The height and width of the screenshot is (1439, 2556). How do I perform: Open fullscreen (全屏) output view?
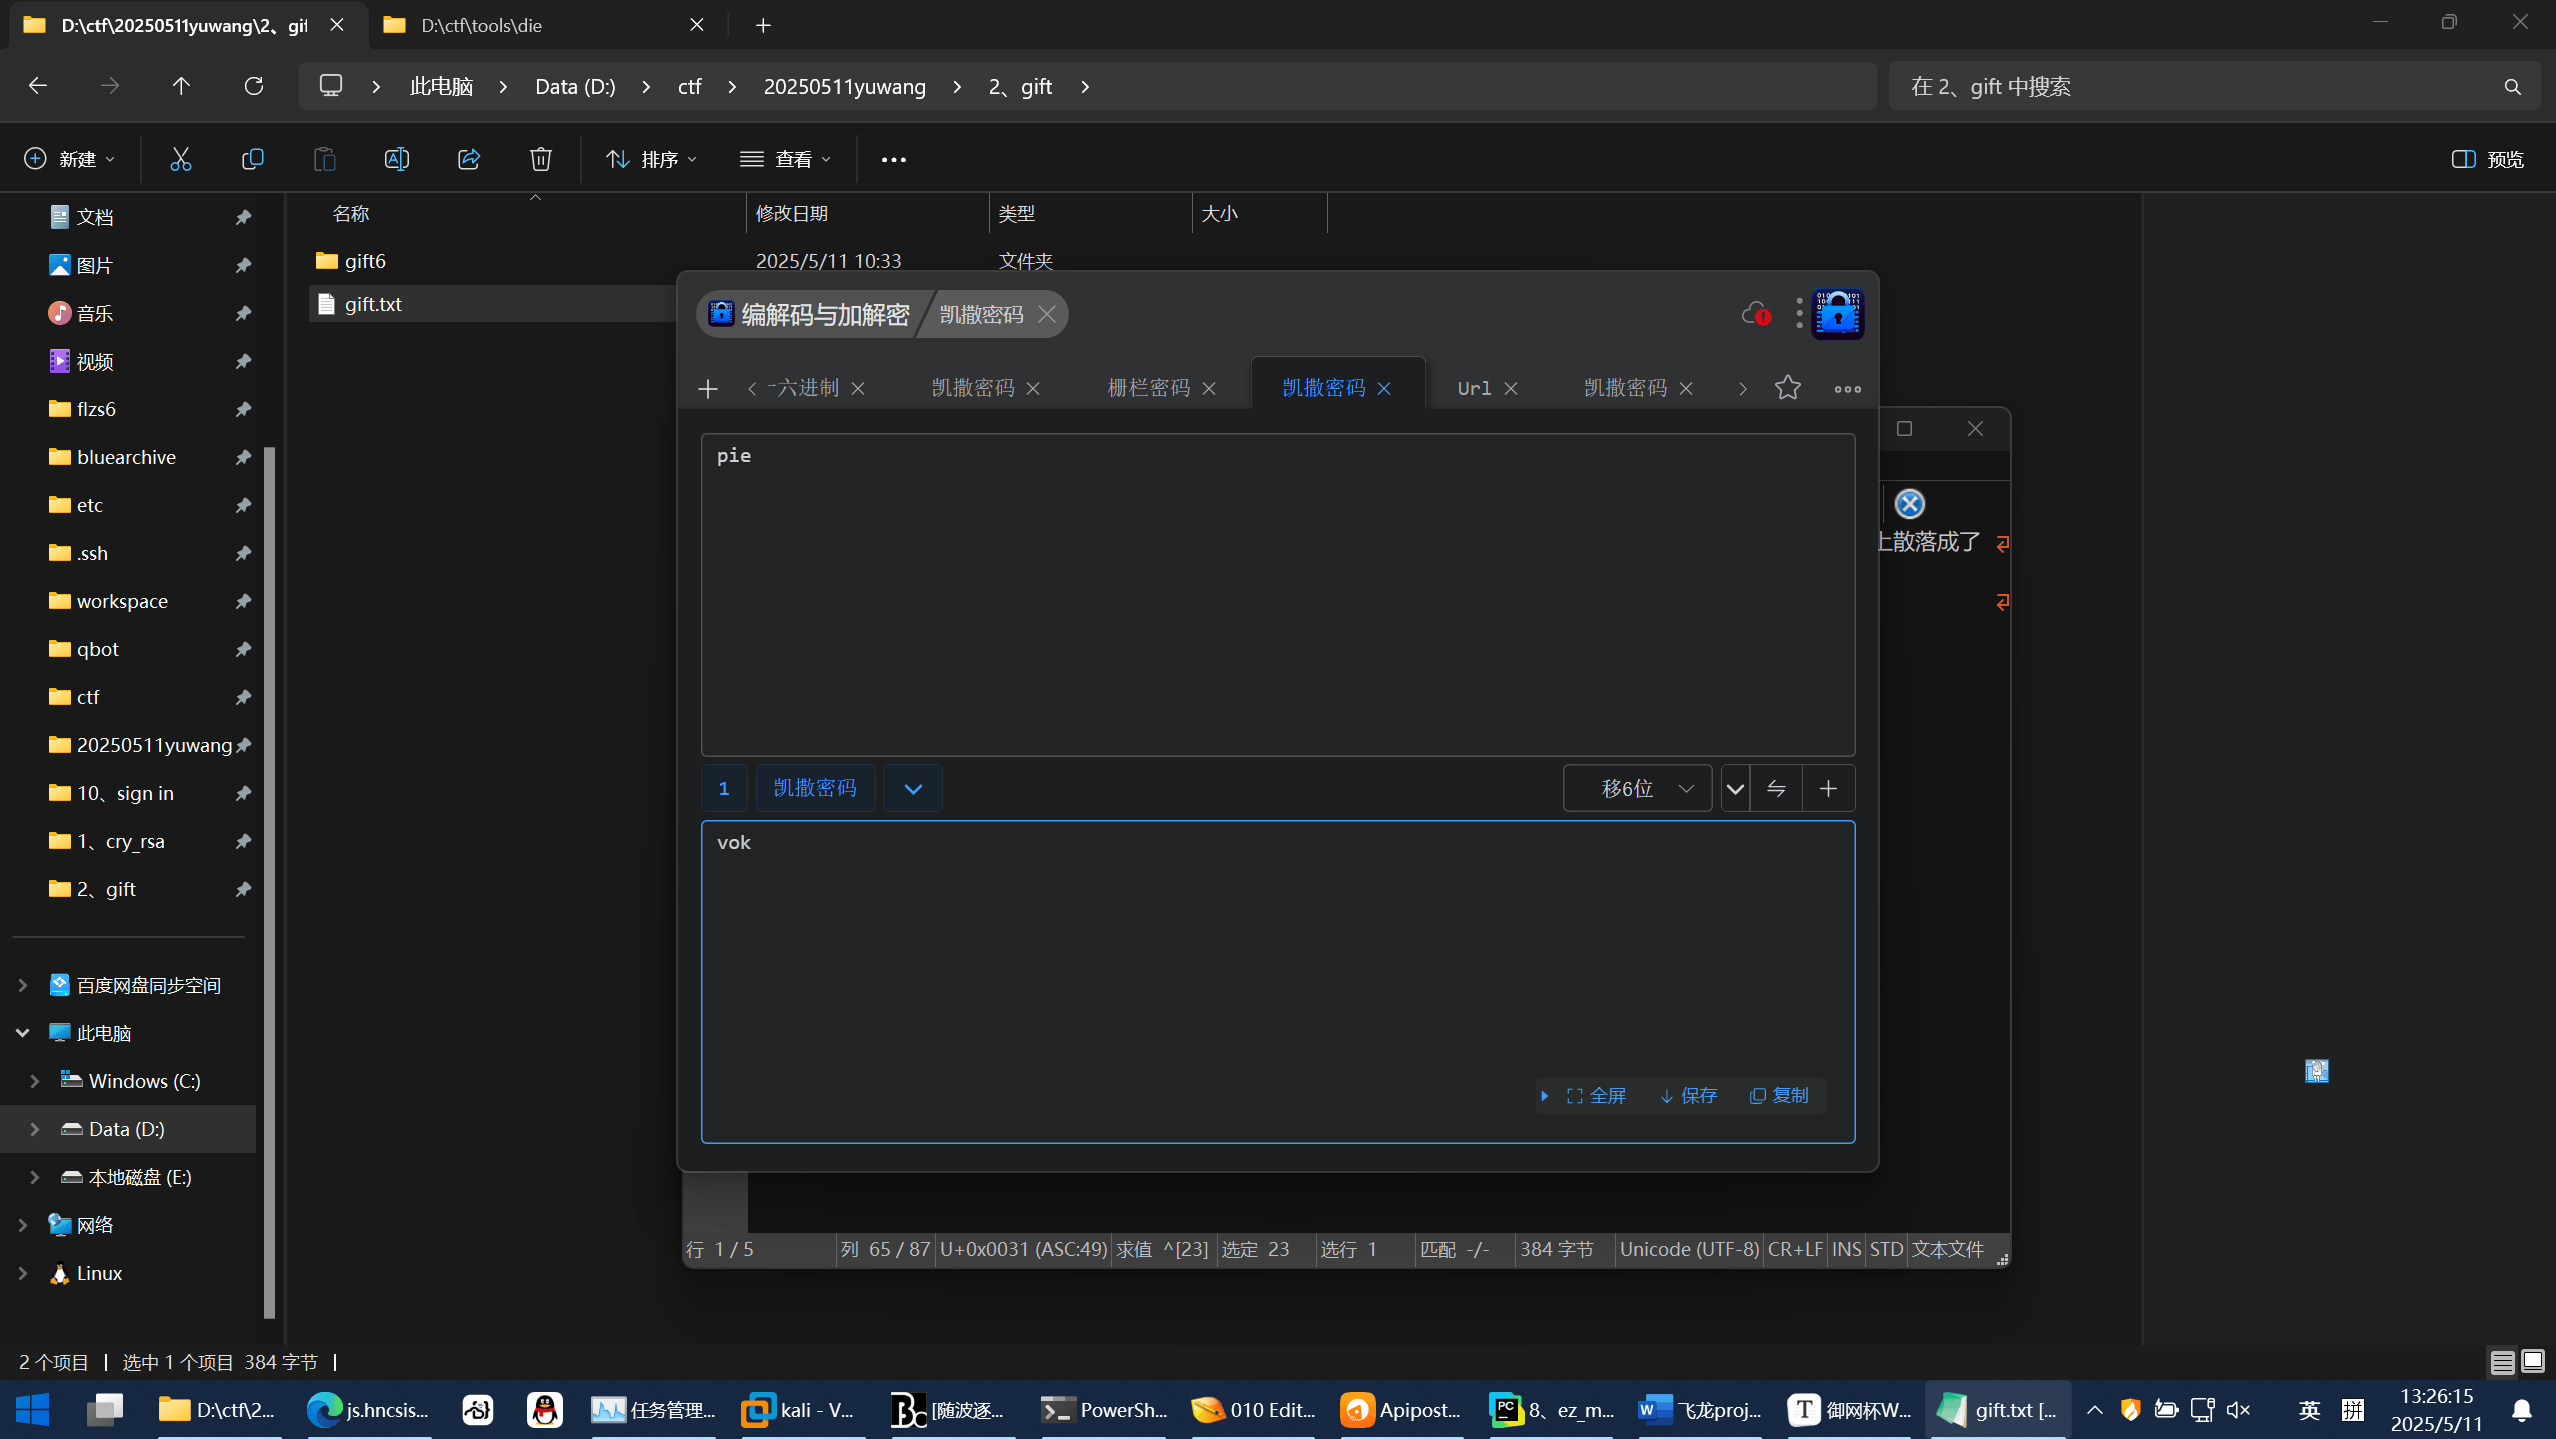point(1596,1095)
